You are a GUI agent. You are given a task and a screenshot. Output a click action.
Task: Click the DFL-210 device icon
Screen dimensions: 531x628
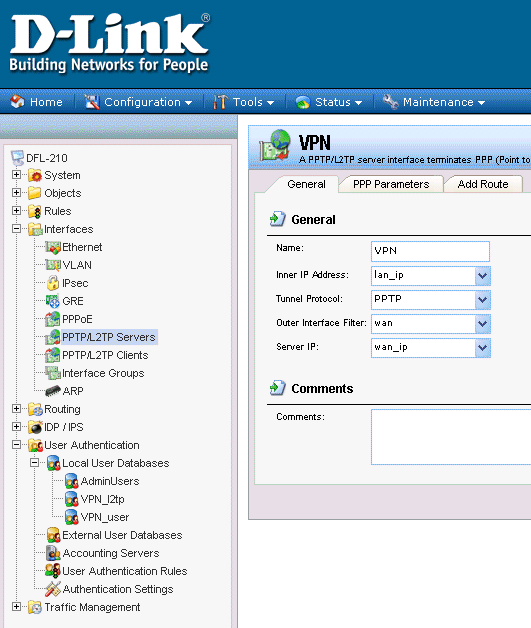(x=17, y=158)
